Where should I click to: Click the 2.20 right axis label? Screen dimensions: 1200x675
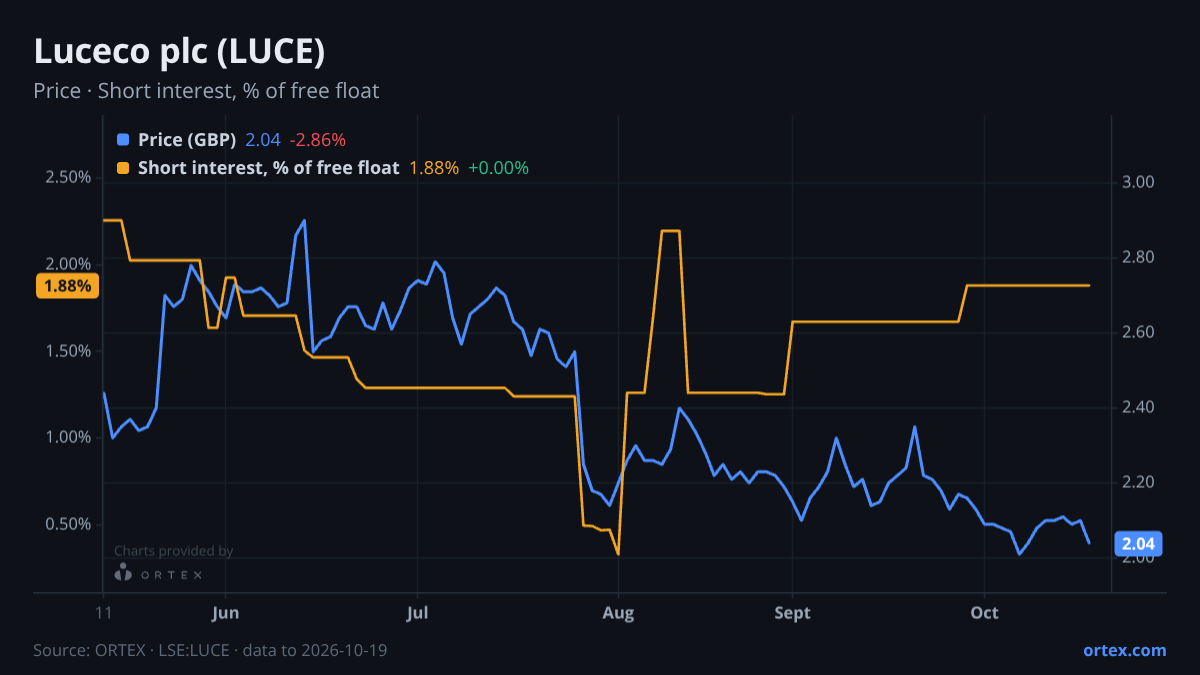tap(1139, 482)
